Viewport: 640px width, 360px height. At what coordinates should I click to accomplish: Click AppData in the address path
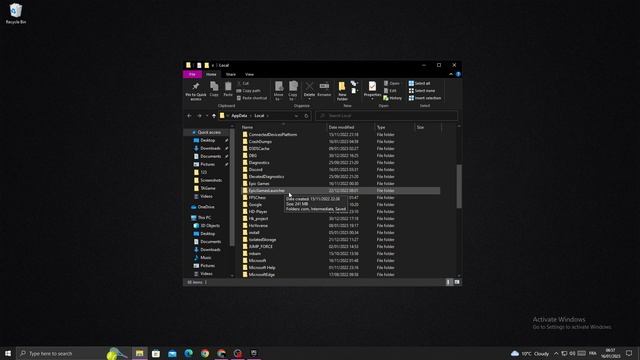(239, 116)
